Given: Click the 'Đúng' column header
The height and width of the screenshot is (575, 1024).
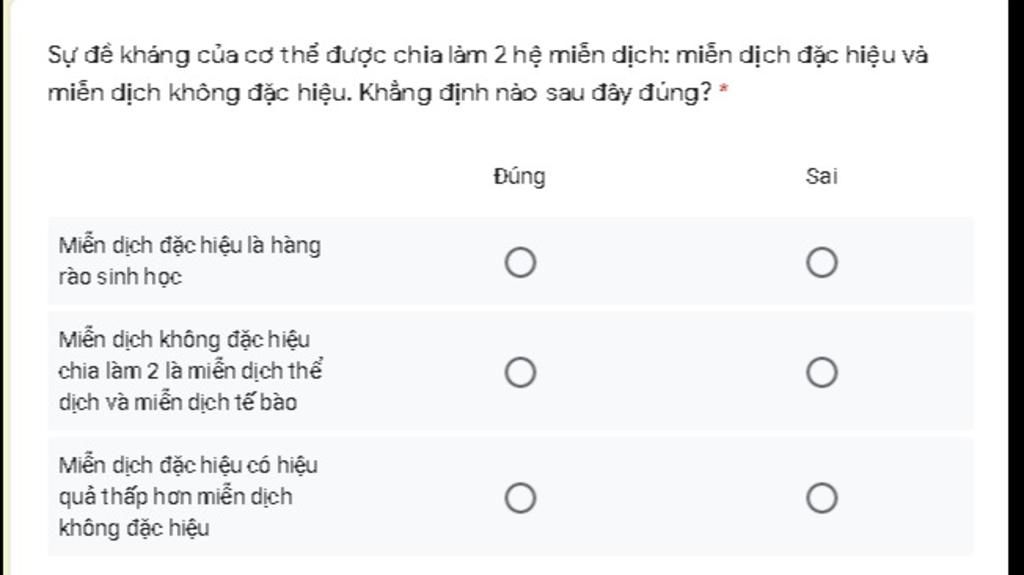Looking at the screenshot, I should point(520,177).
